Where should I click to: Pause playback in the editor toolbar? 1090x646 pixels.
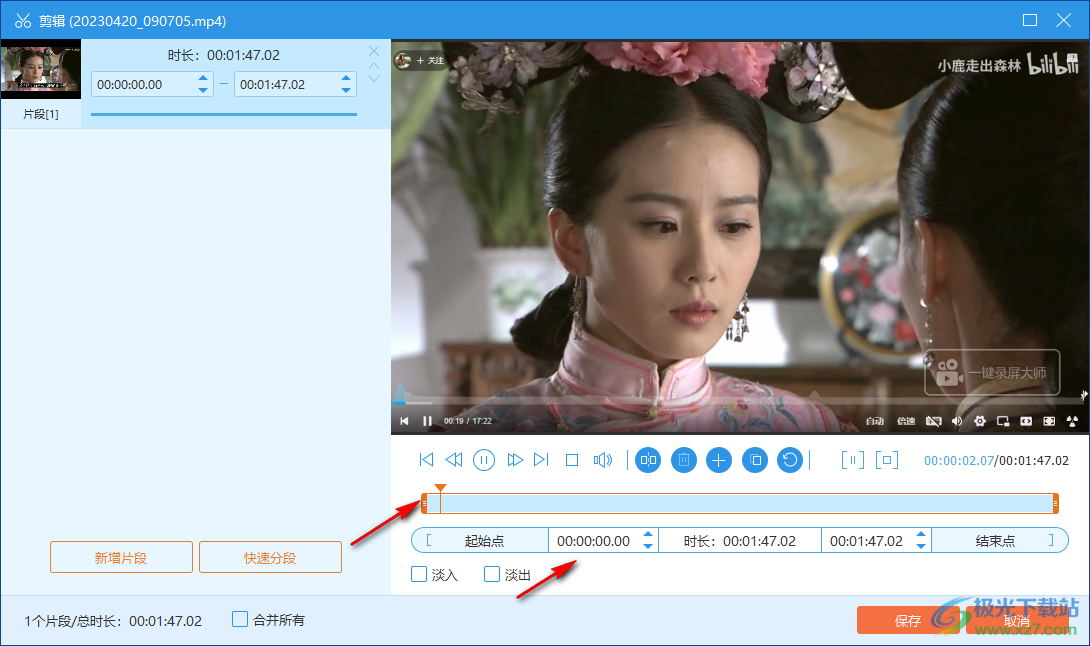coord(484,460)
